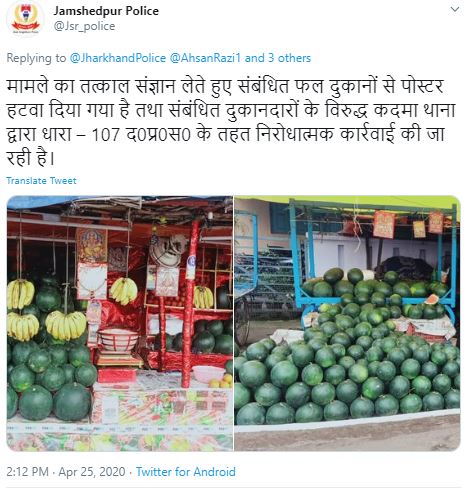Click the pink bowl in left photo
Viewport: 467px width, 496px height.
[x=208, y=373]
